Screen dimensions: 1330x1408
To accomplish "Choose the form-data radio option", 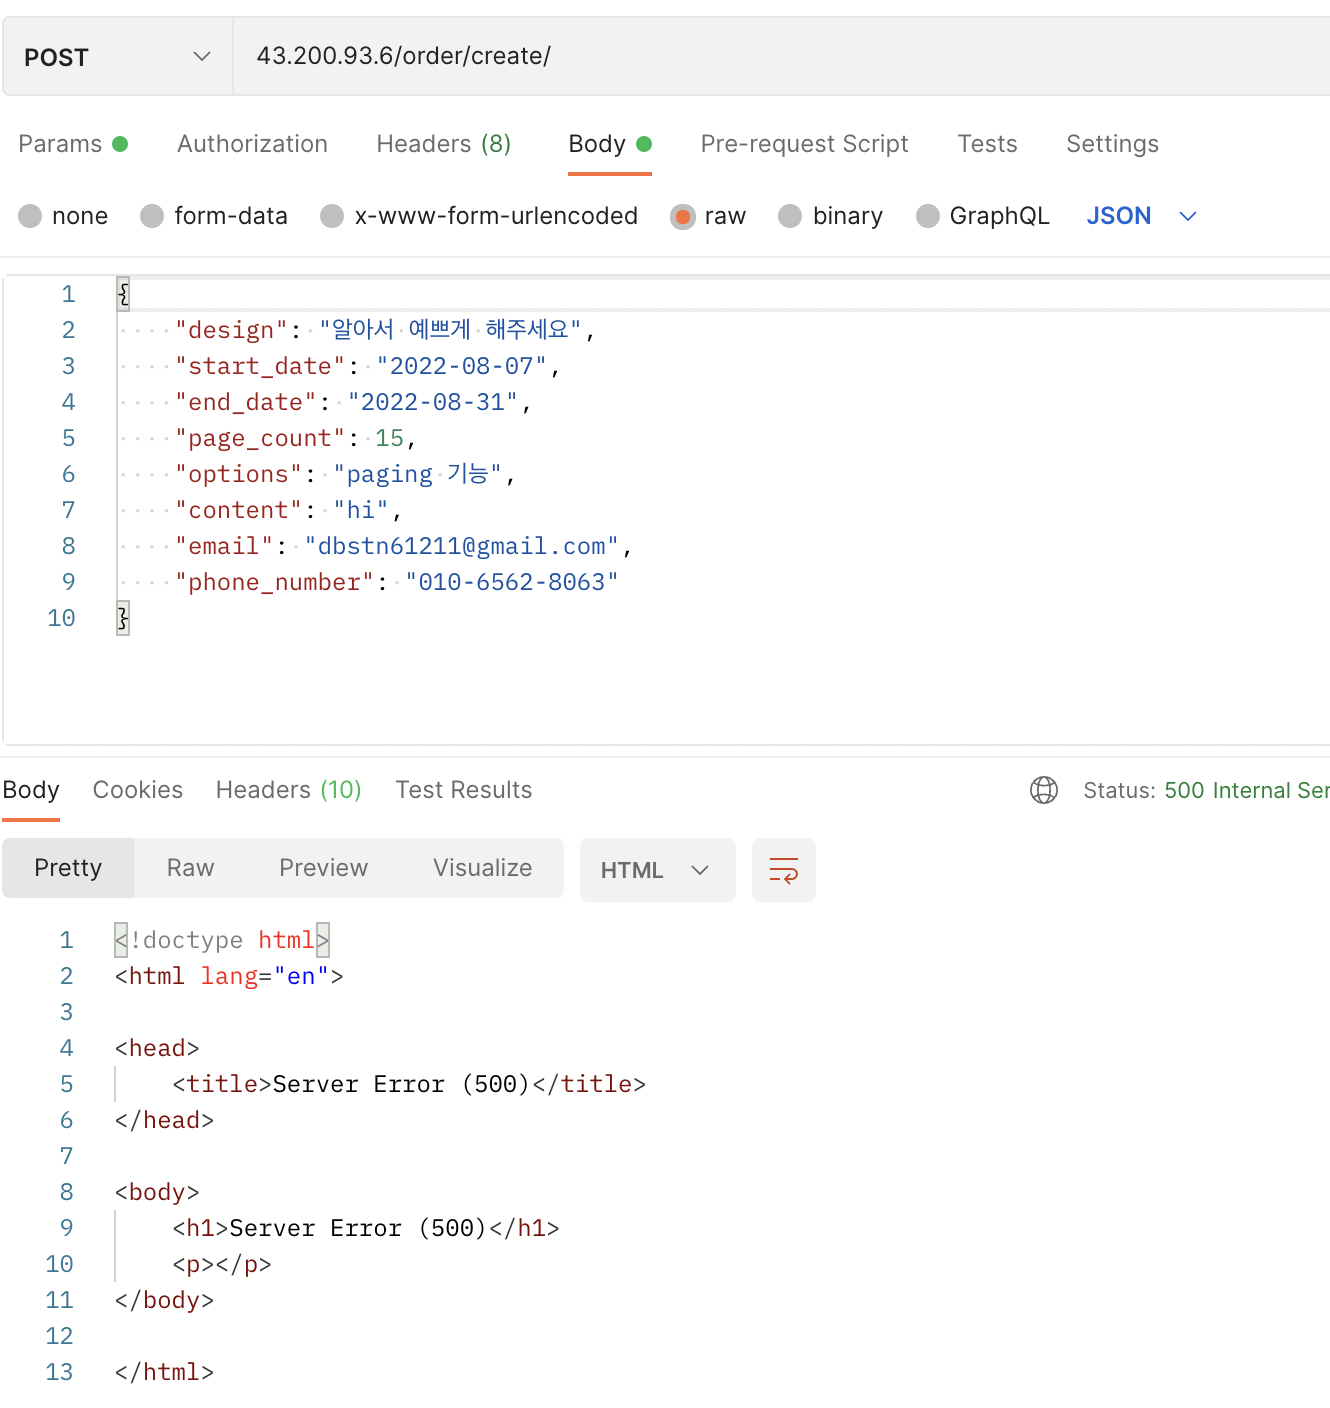I will [x=214, y=216].
